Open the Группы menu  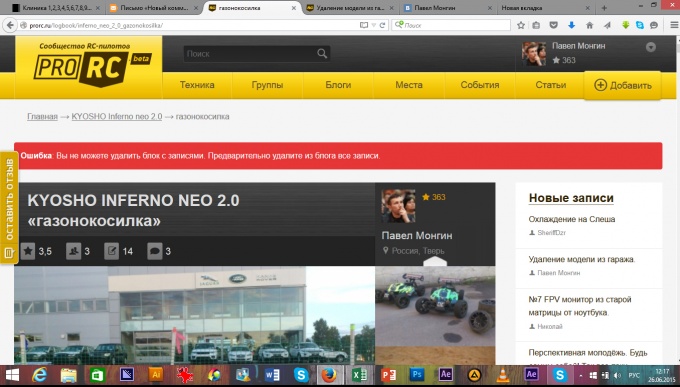[268, 85]
